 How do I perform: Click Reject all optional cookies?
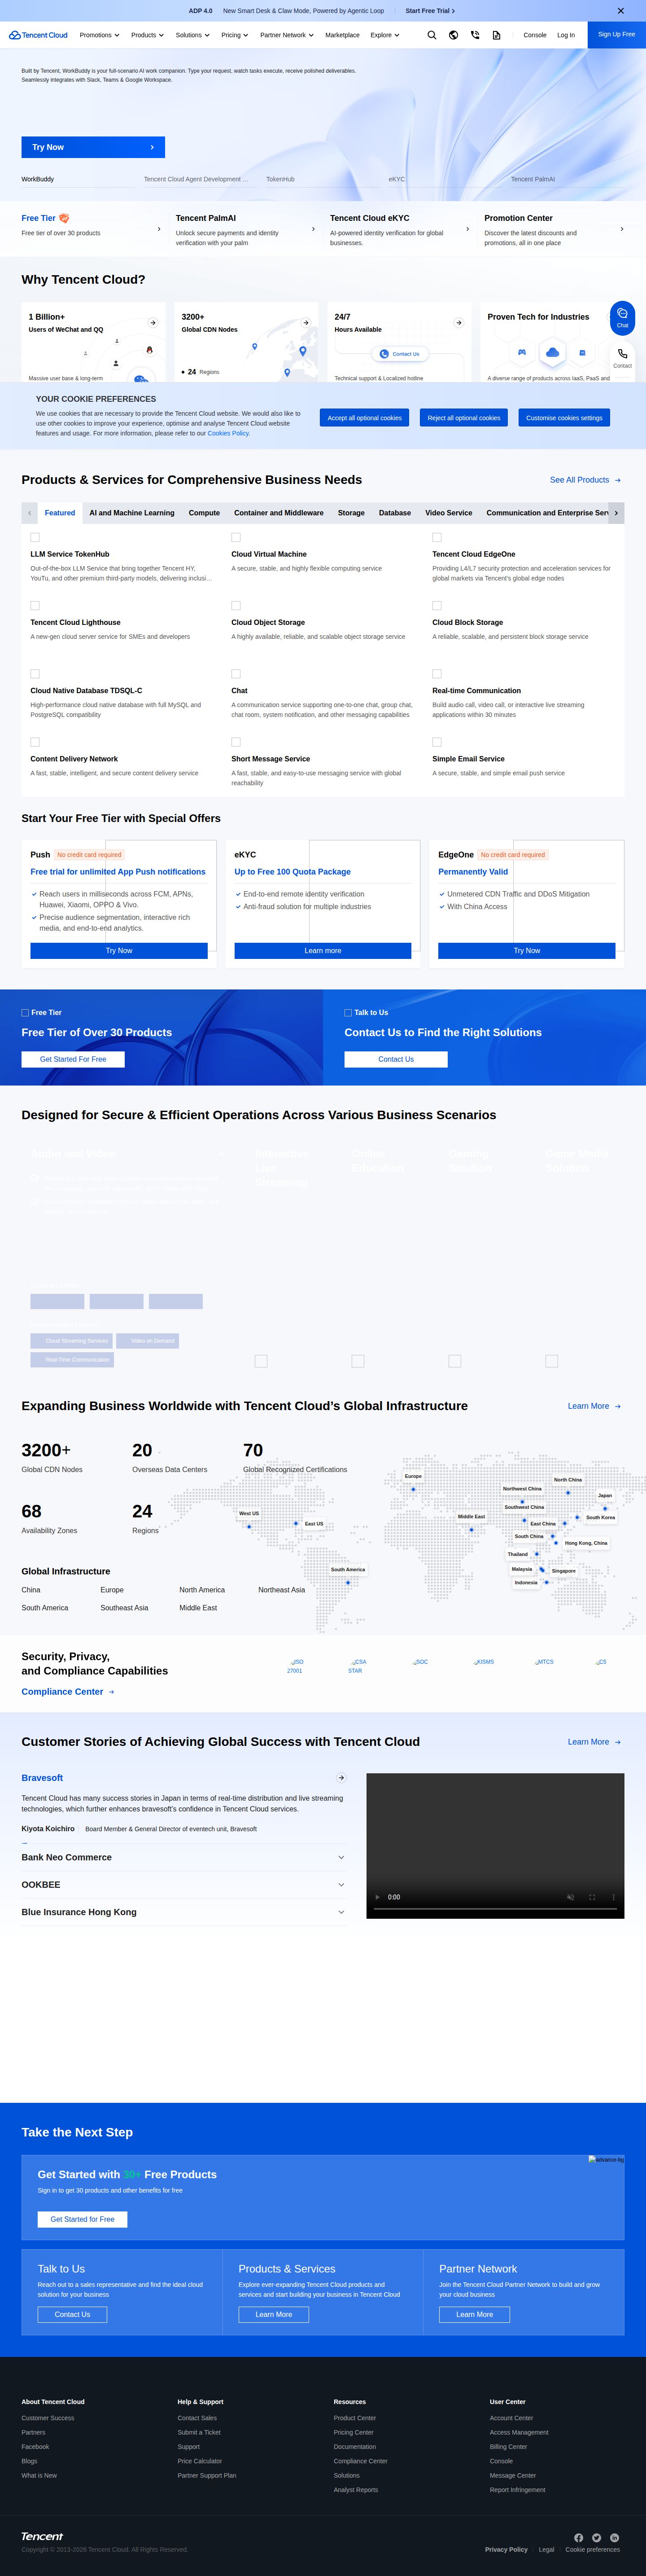(464, 418)
